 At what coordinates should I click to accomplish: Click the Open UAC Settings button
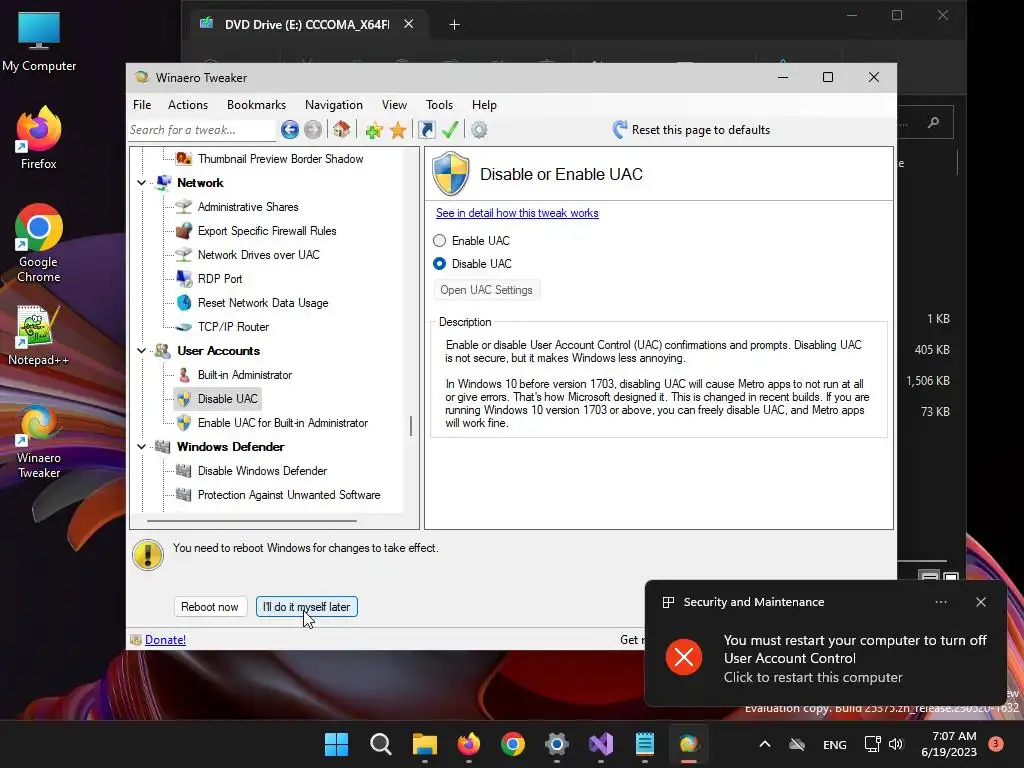coord(487,290)
